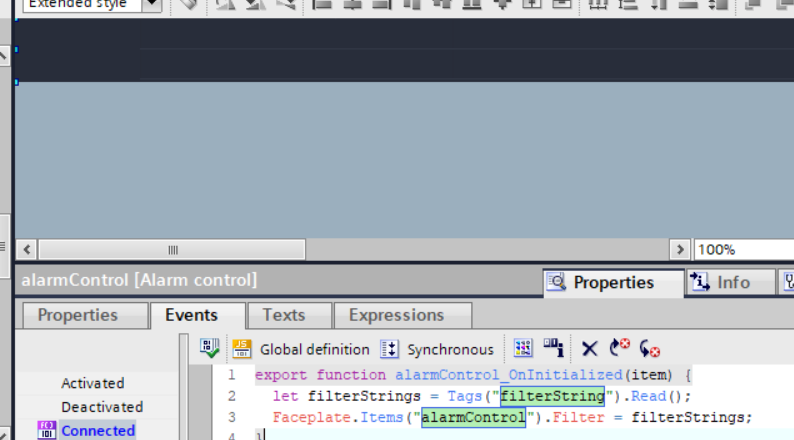Viewport: 794px width, 440px height.
Task: Click the alarmControl_OnInitialized function name
Action: pyautogui.click(x=508, y=375)
